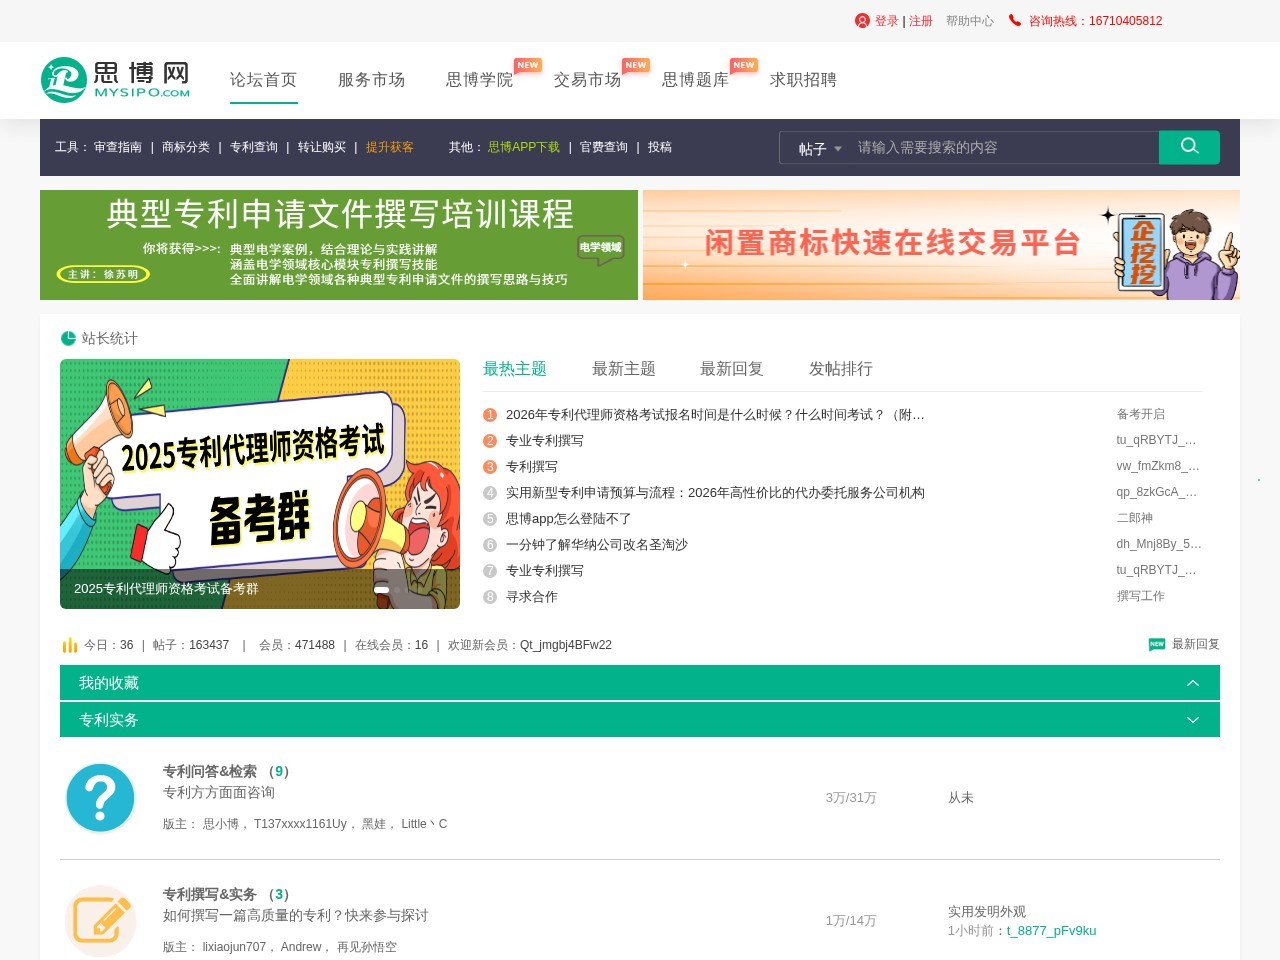Click the pencil icon for 专利撰写&实务
This screenshot has height=960, width=1280.
tap(100, 920)
